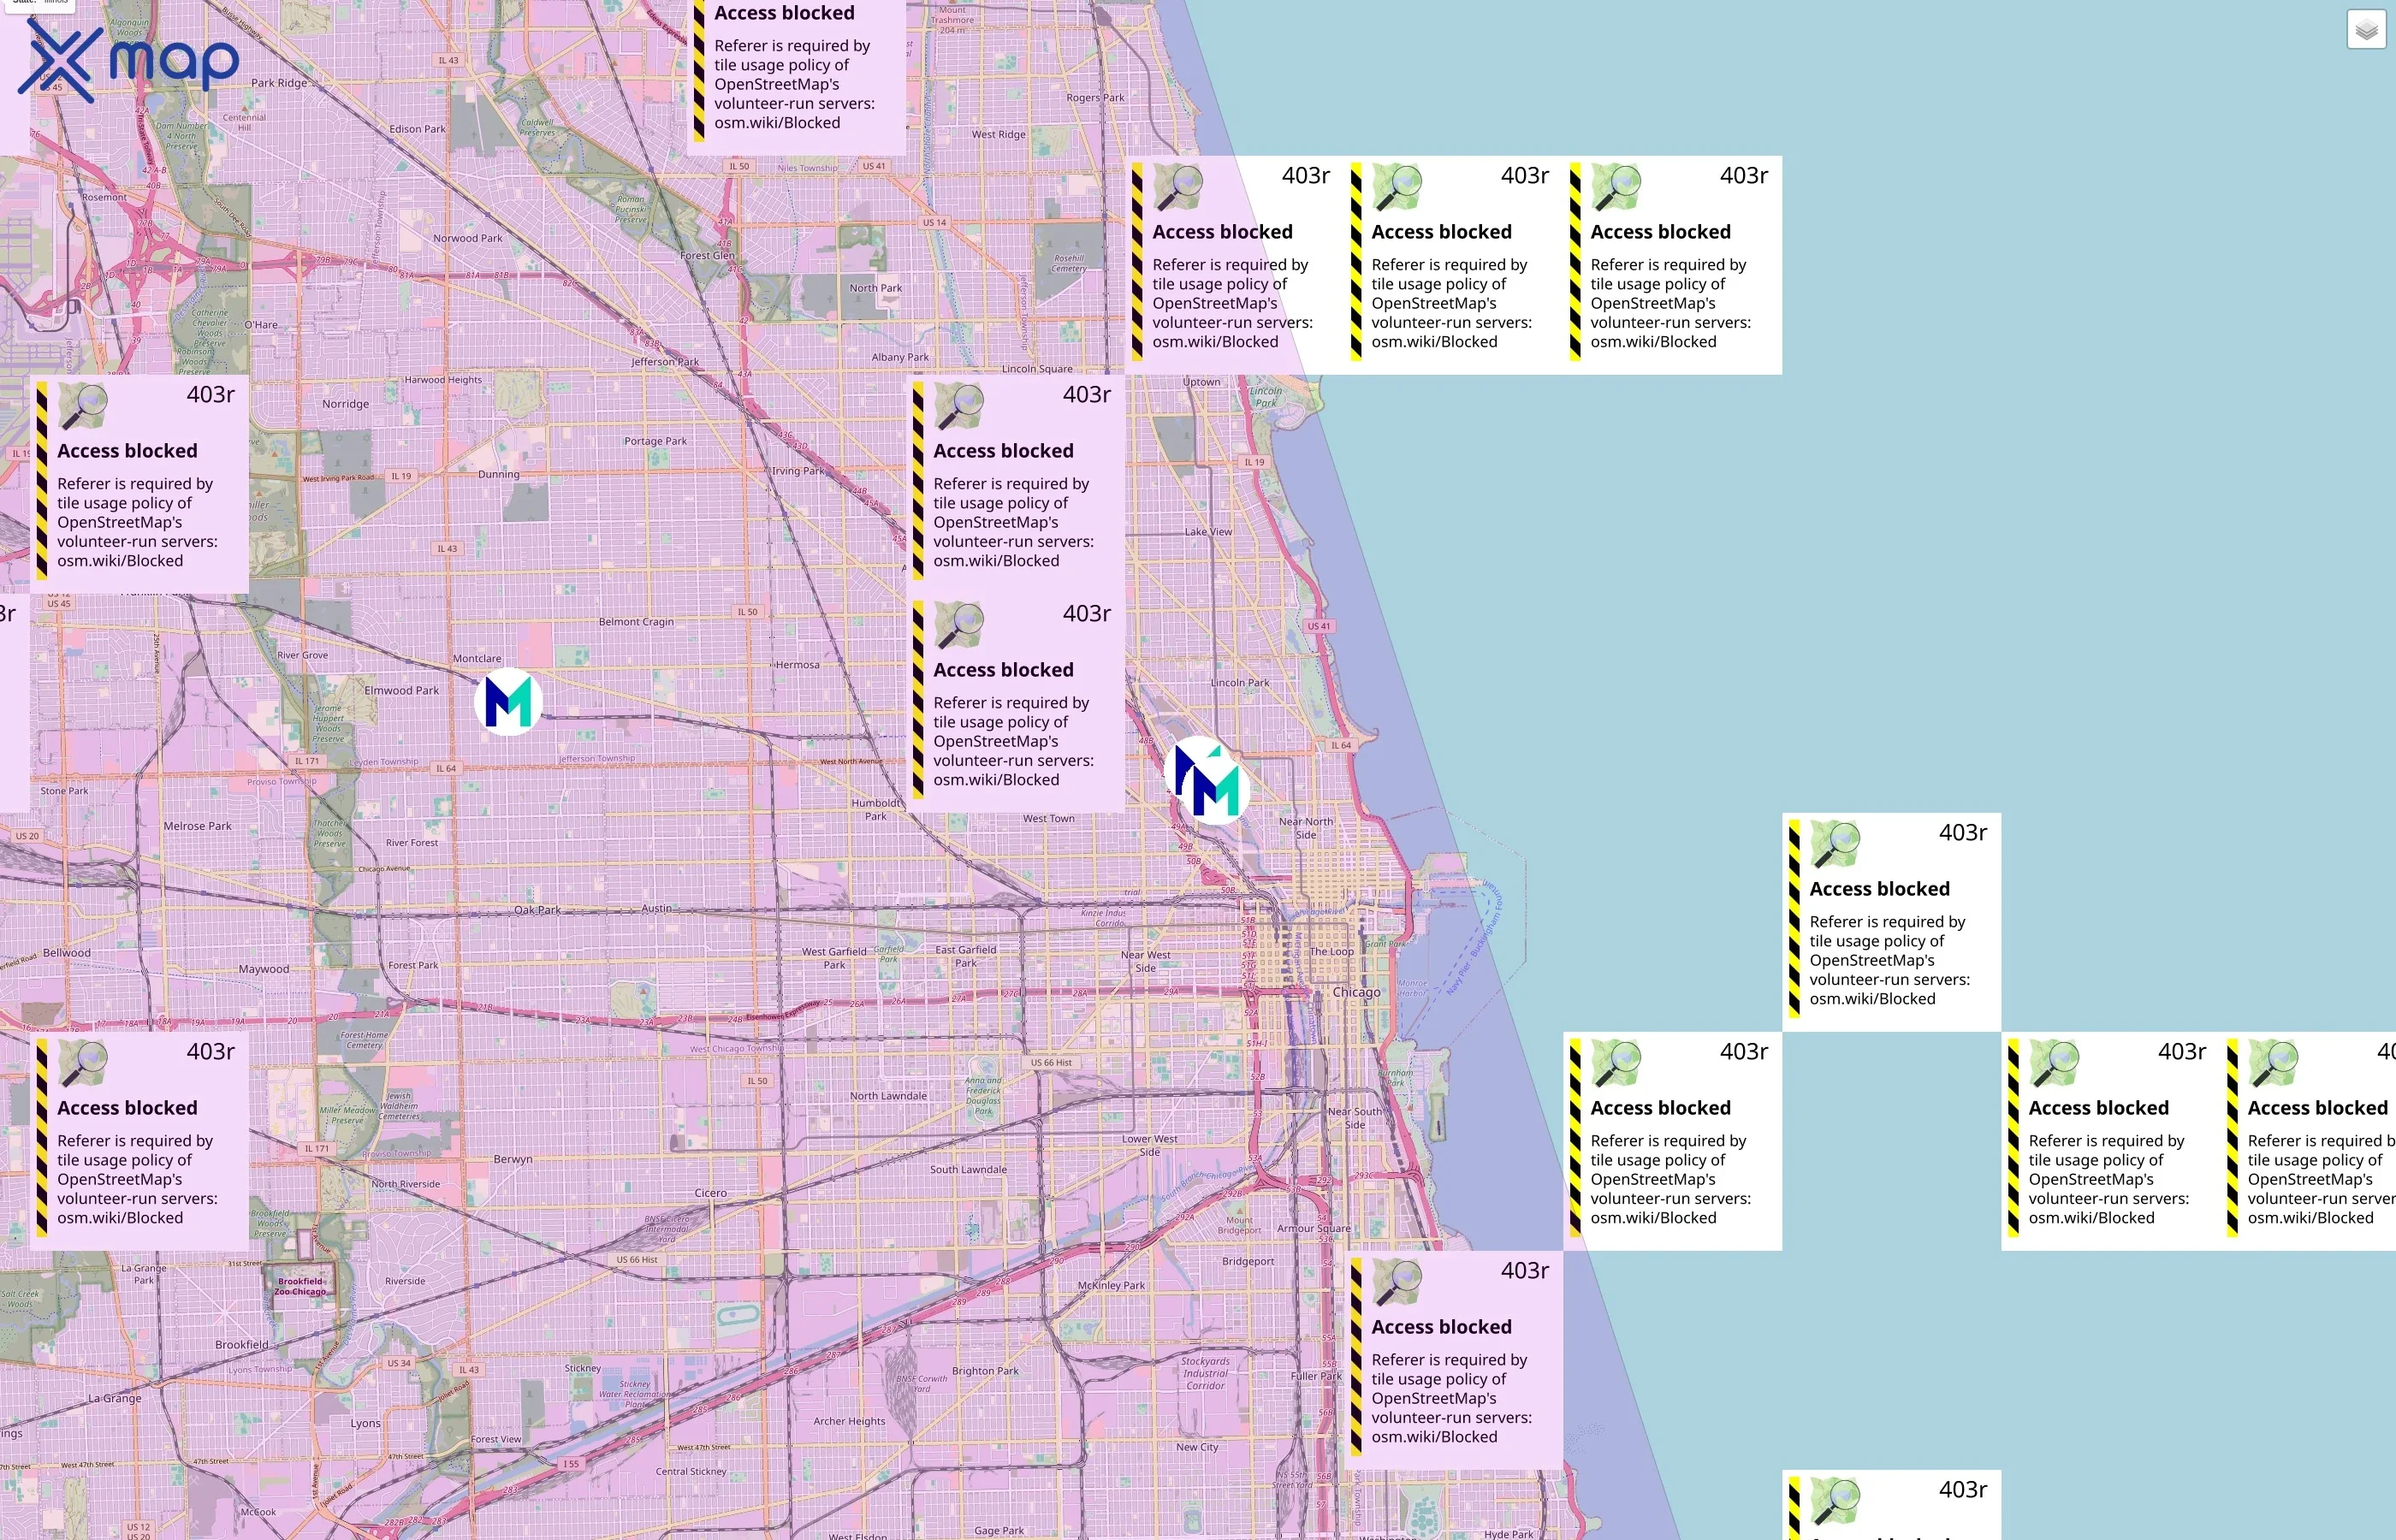Click the Norwood Park label

[x=468, y=238]
